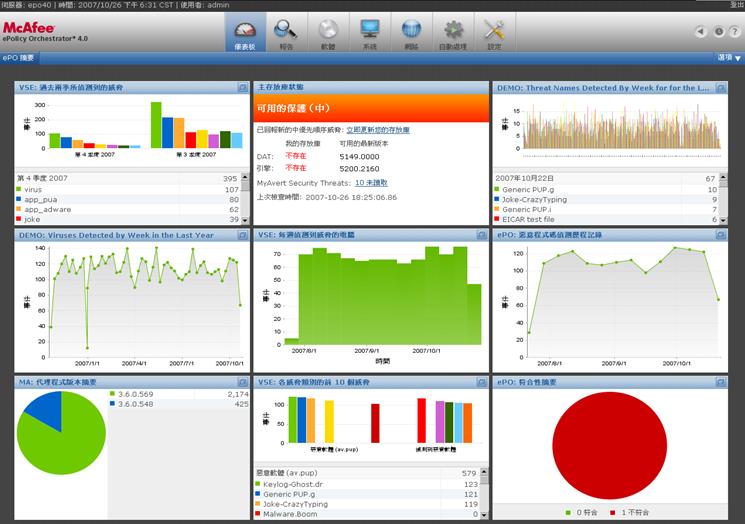Select the virus row showing 107
The width and height of the screenshot is (745, 524).
click(x=128, y=190)
